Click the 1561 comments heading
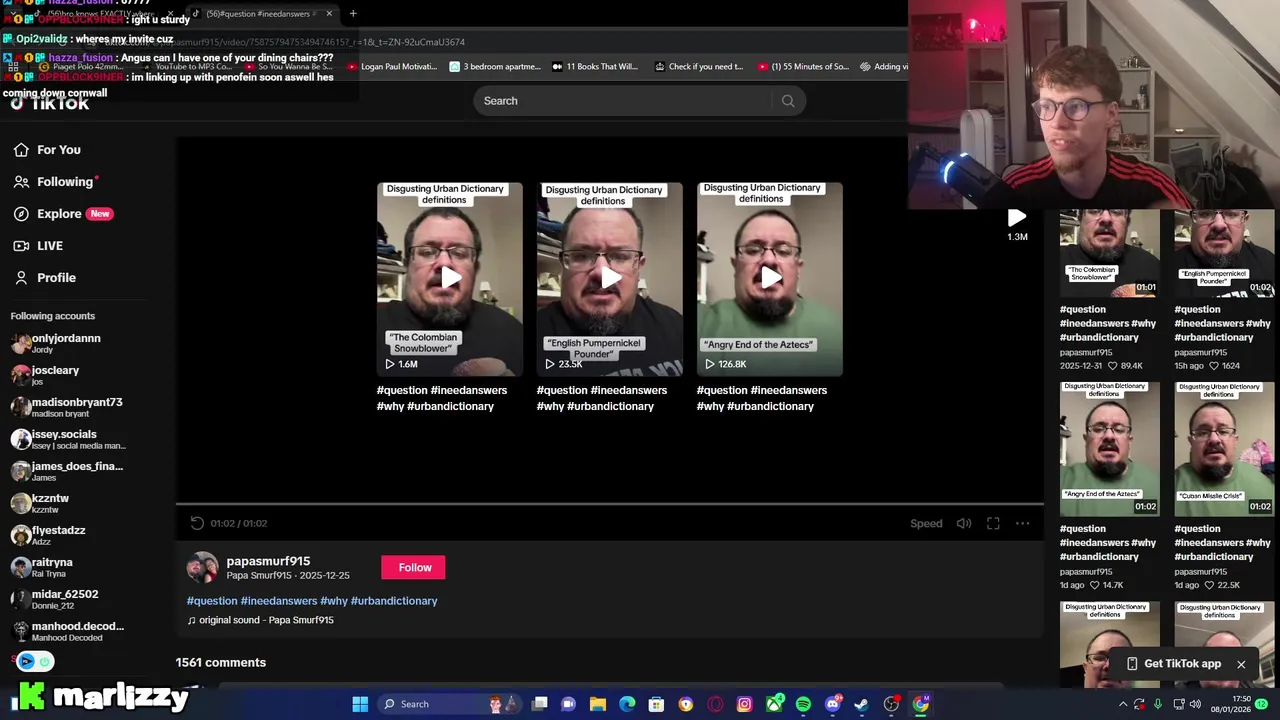Screen dimensions: 1280x720 [x=221, y=662]
